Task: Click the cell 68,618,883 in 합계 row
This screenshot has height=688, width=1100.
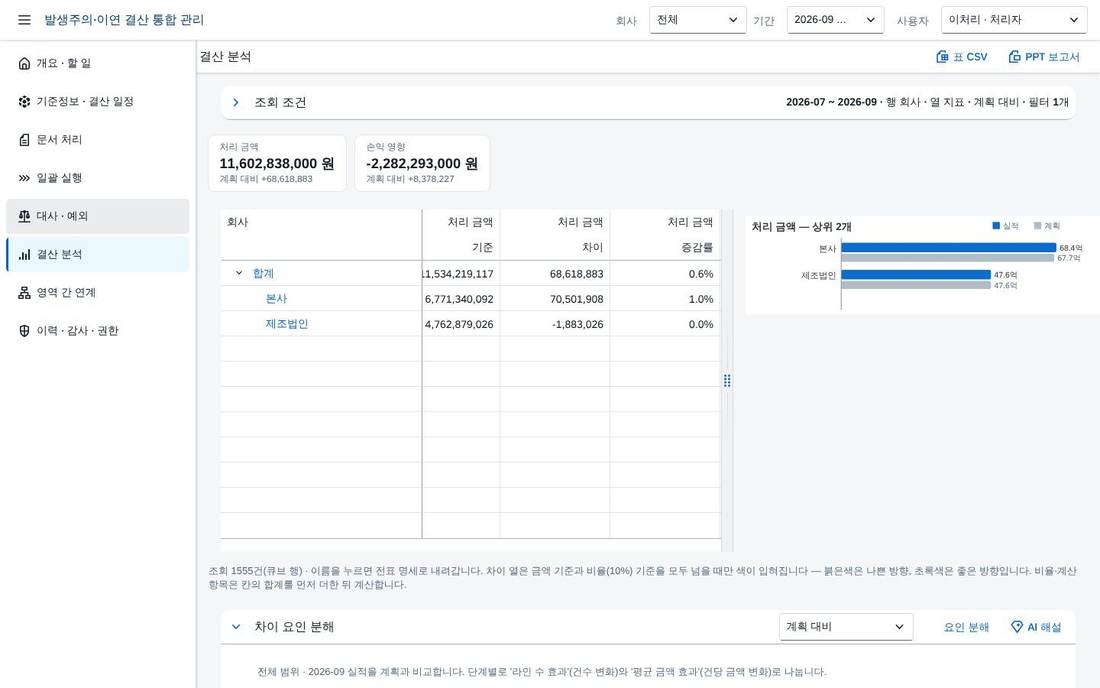Action: click(x=555, y=274)
